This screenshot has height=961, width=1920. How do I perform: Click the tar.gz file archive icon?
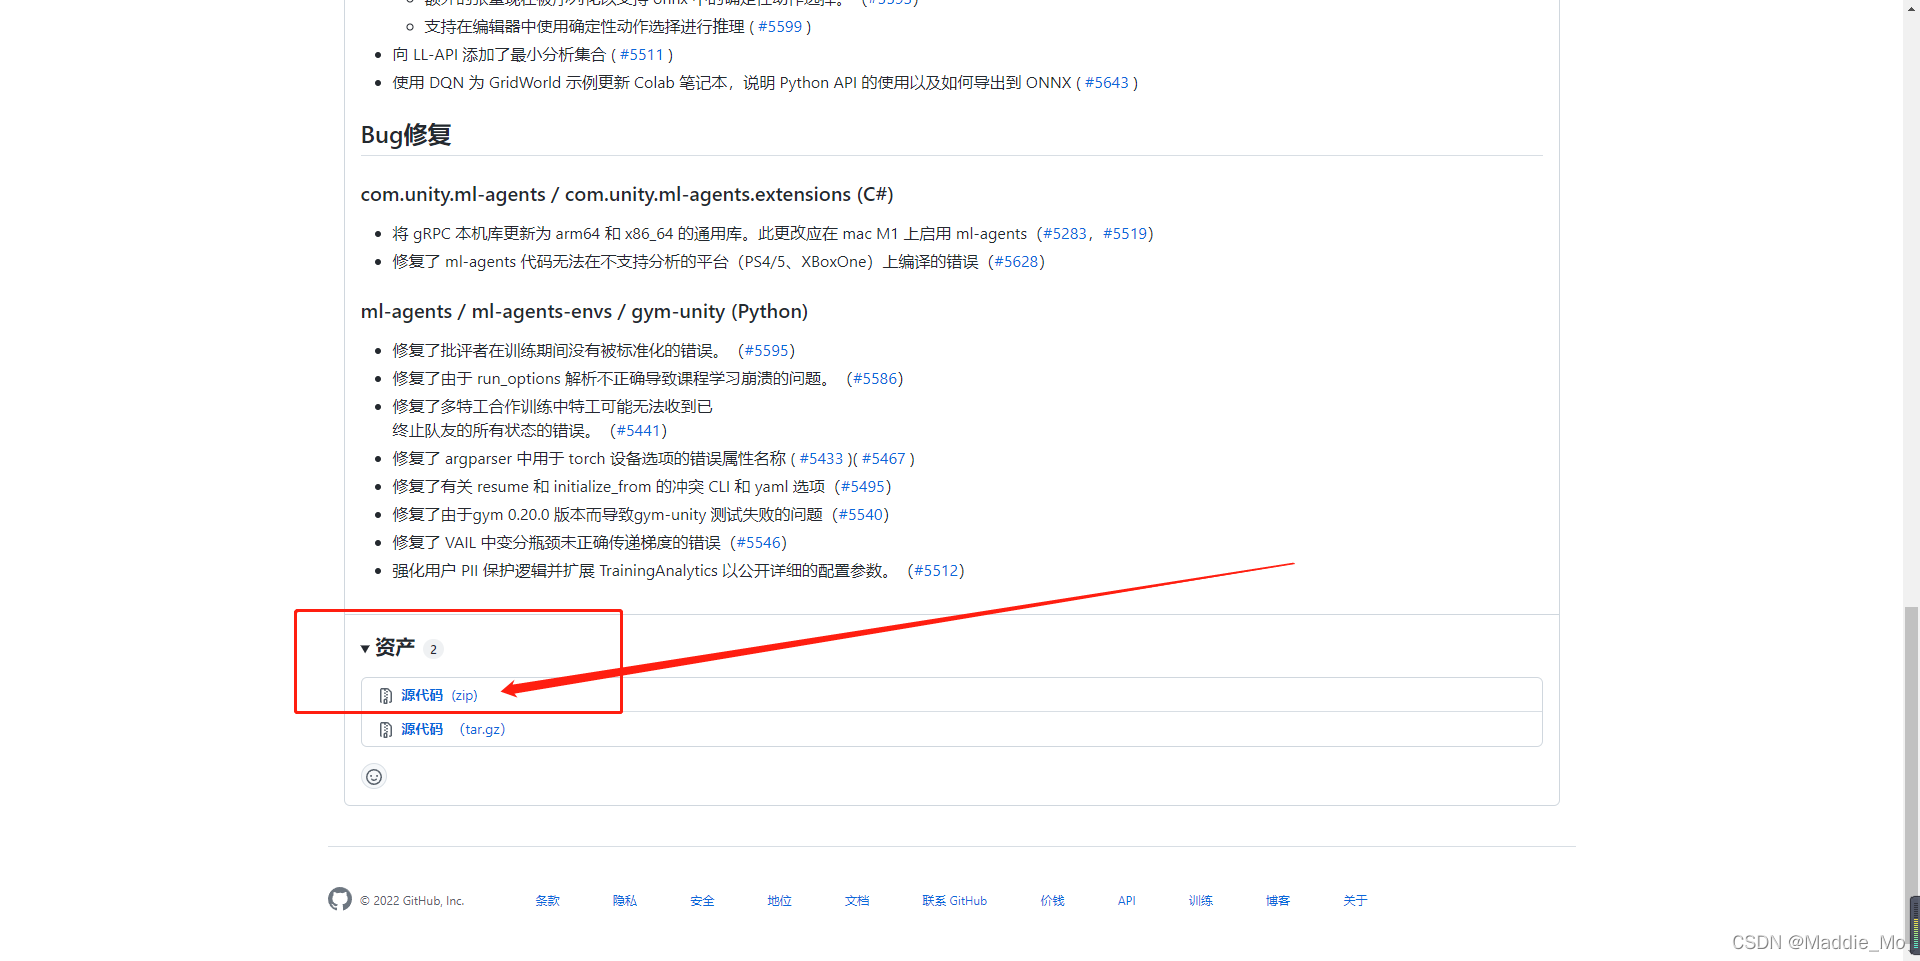pos(386,730)
